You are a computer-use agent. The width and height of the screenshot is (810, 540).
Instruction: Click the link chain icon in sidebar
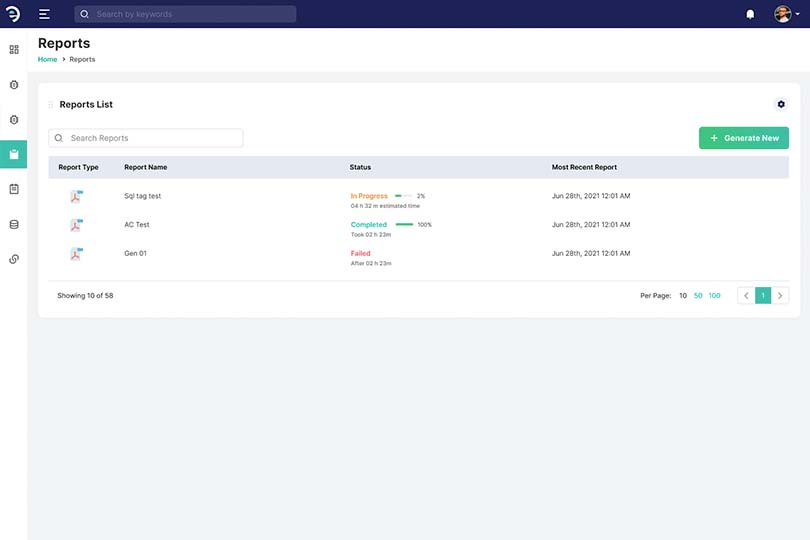[x=14, y=259]
